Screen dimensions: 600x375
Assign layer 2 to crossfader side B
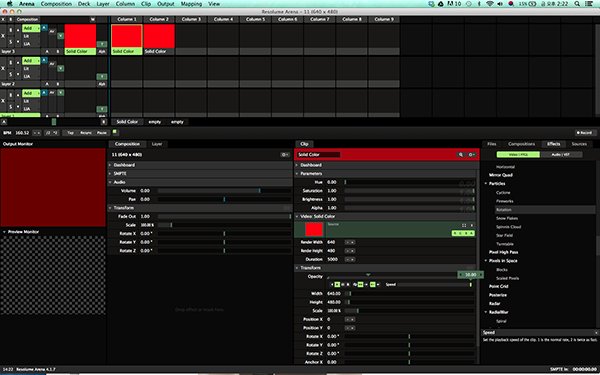58,84
